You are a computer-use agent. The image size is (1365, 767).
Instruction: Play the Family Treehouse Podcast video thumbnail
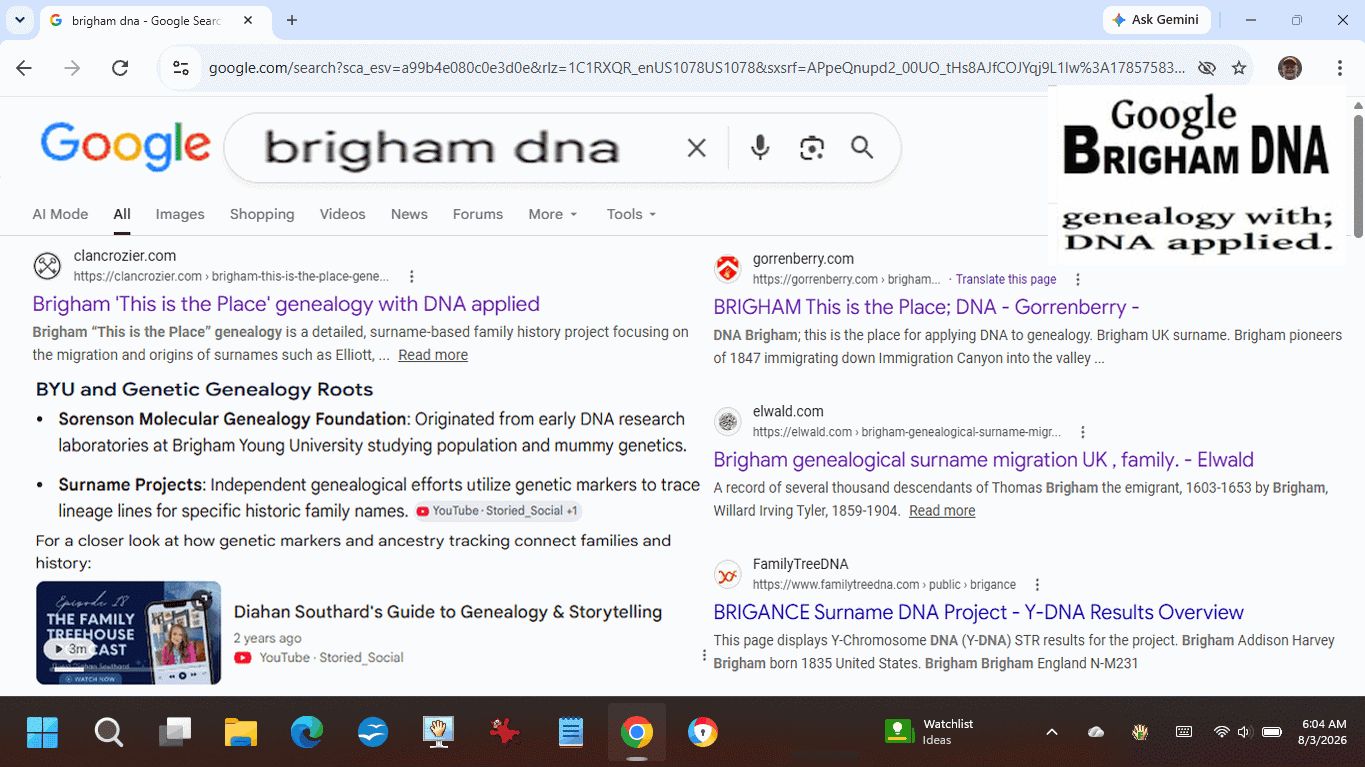tap(129, 633)
